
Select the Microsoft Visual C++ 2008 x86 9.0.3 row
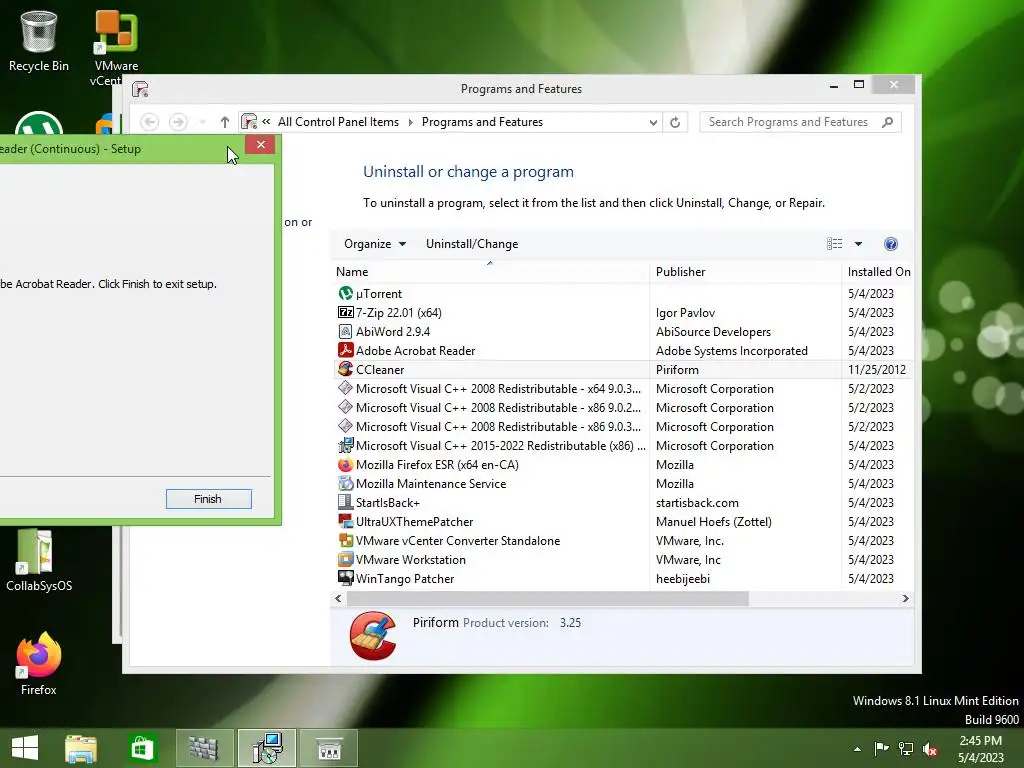tap(622, 427)
